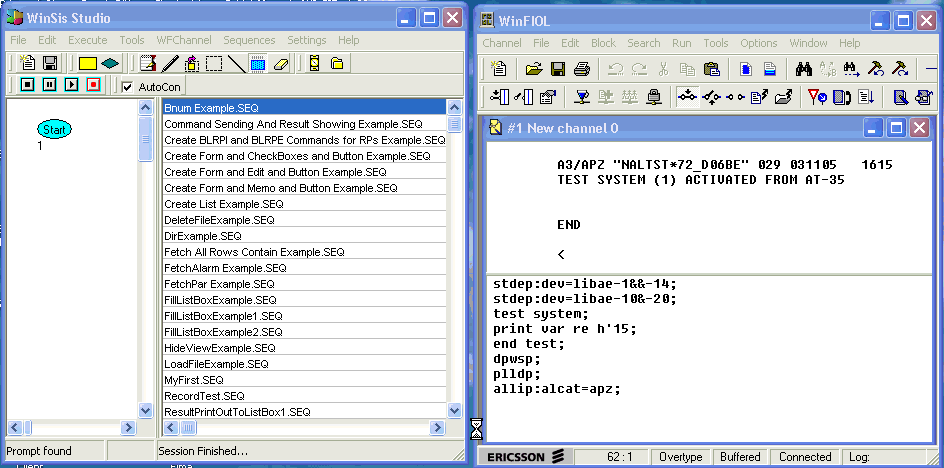Save sequence with WinSis Studio floppy icon
944x468 pixels.
point(49,63)
